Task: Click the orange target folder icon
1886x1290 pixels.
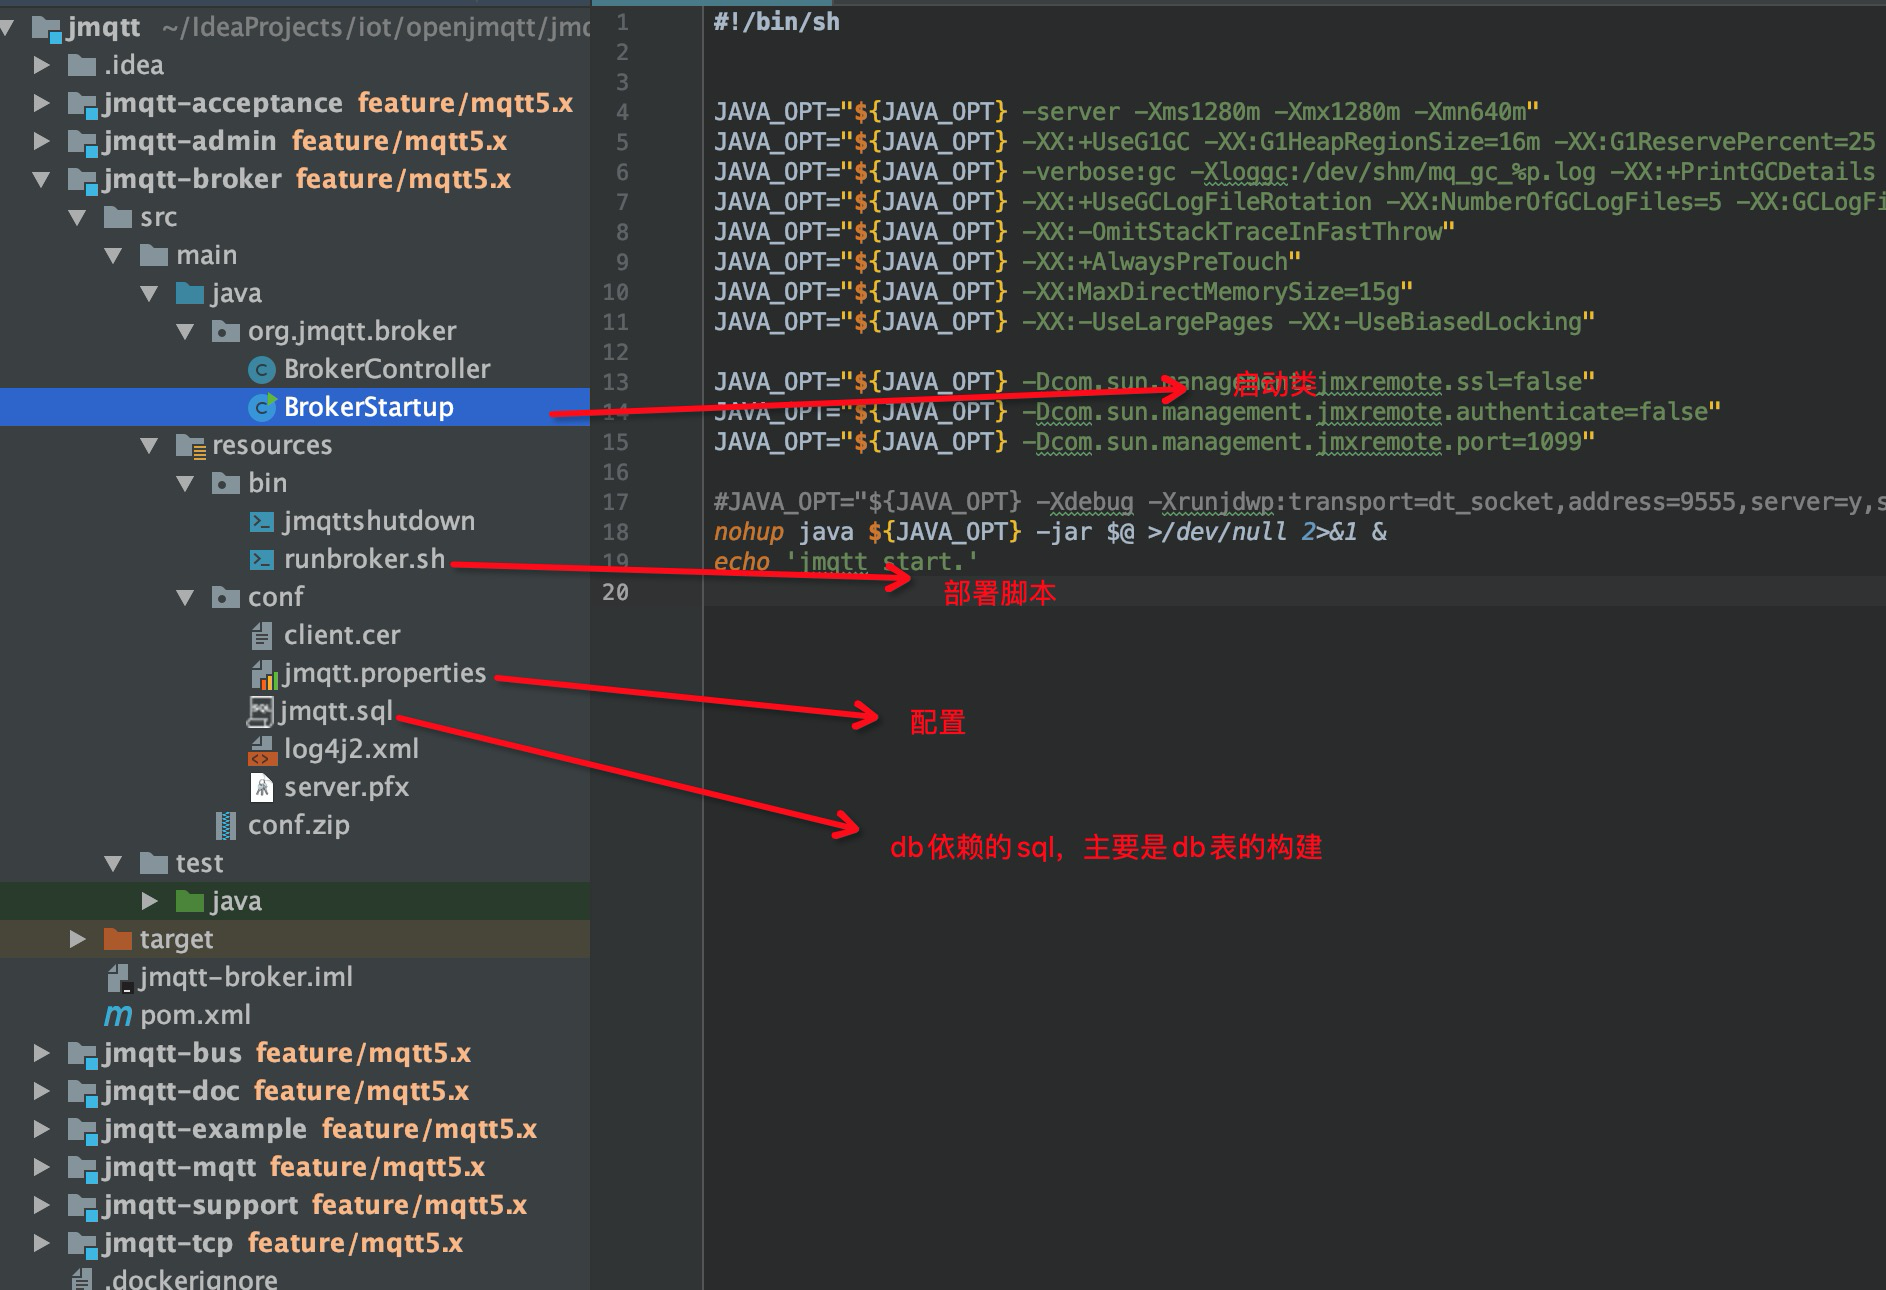Action: (118, 940)
